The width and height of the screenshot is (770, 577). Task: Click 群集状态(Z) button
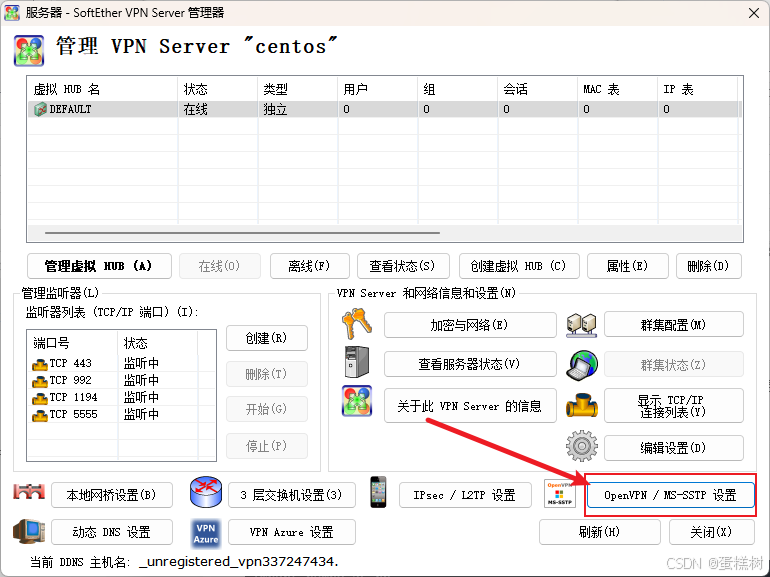(674, 364)
